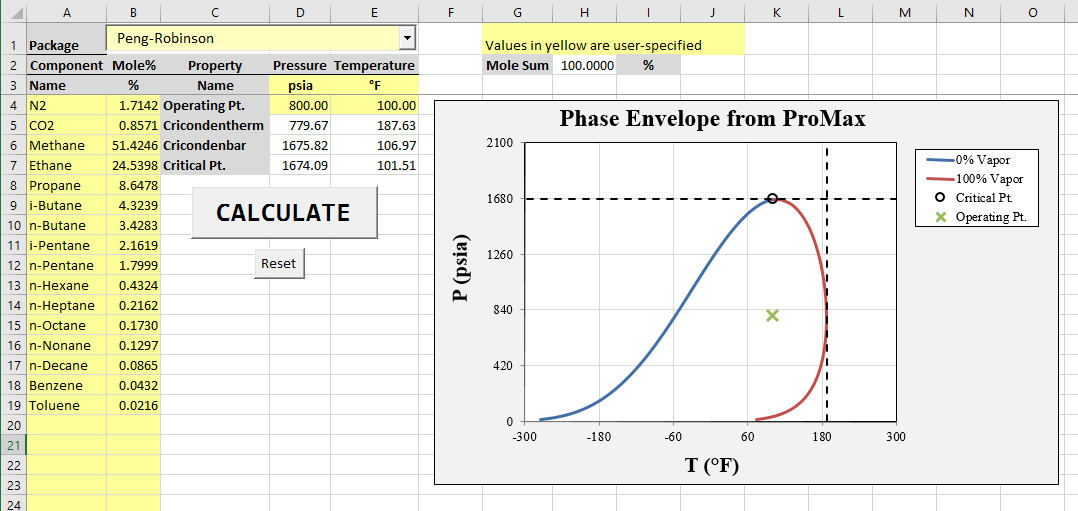This screenshot has width=1078, height=511.
Task: Select the Critical Pt. temperature value 101.51
Action: 375,166
